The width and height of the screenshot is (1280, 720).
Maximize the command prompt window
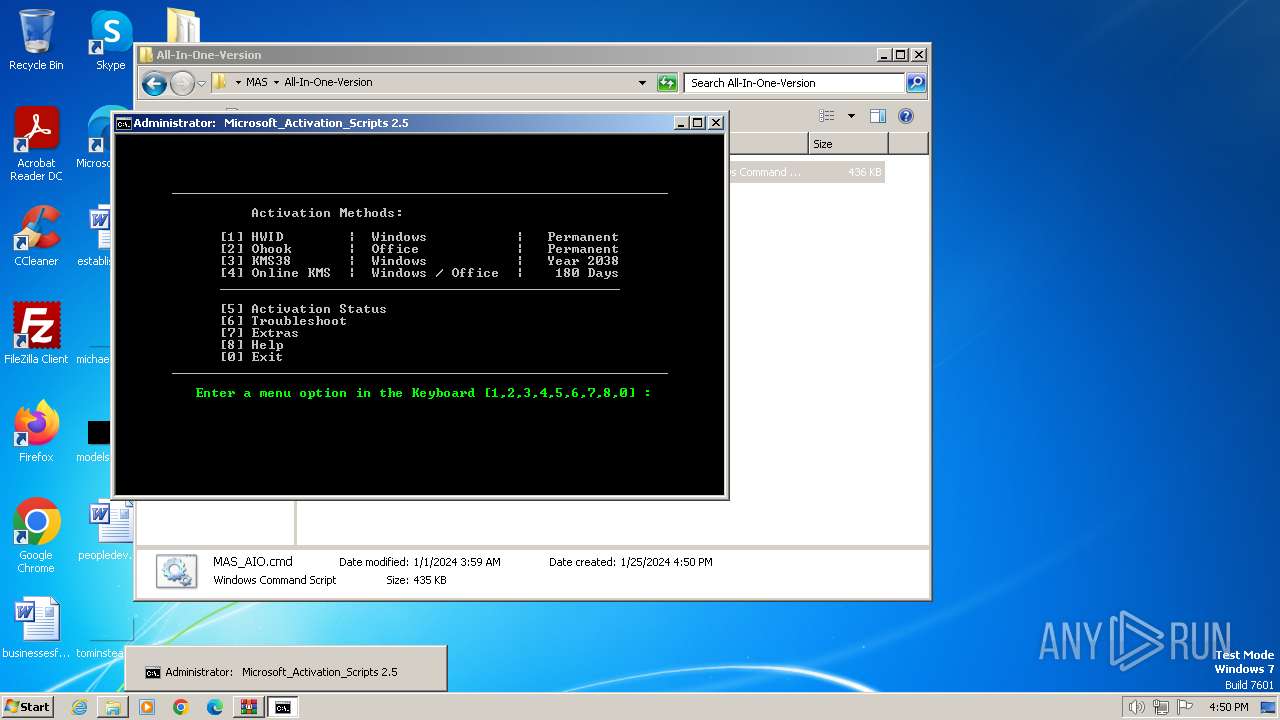pyautogui.click(x=698, y=123)
